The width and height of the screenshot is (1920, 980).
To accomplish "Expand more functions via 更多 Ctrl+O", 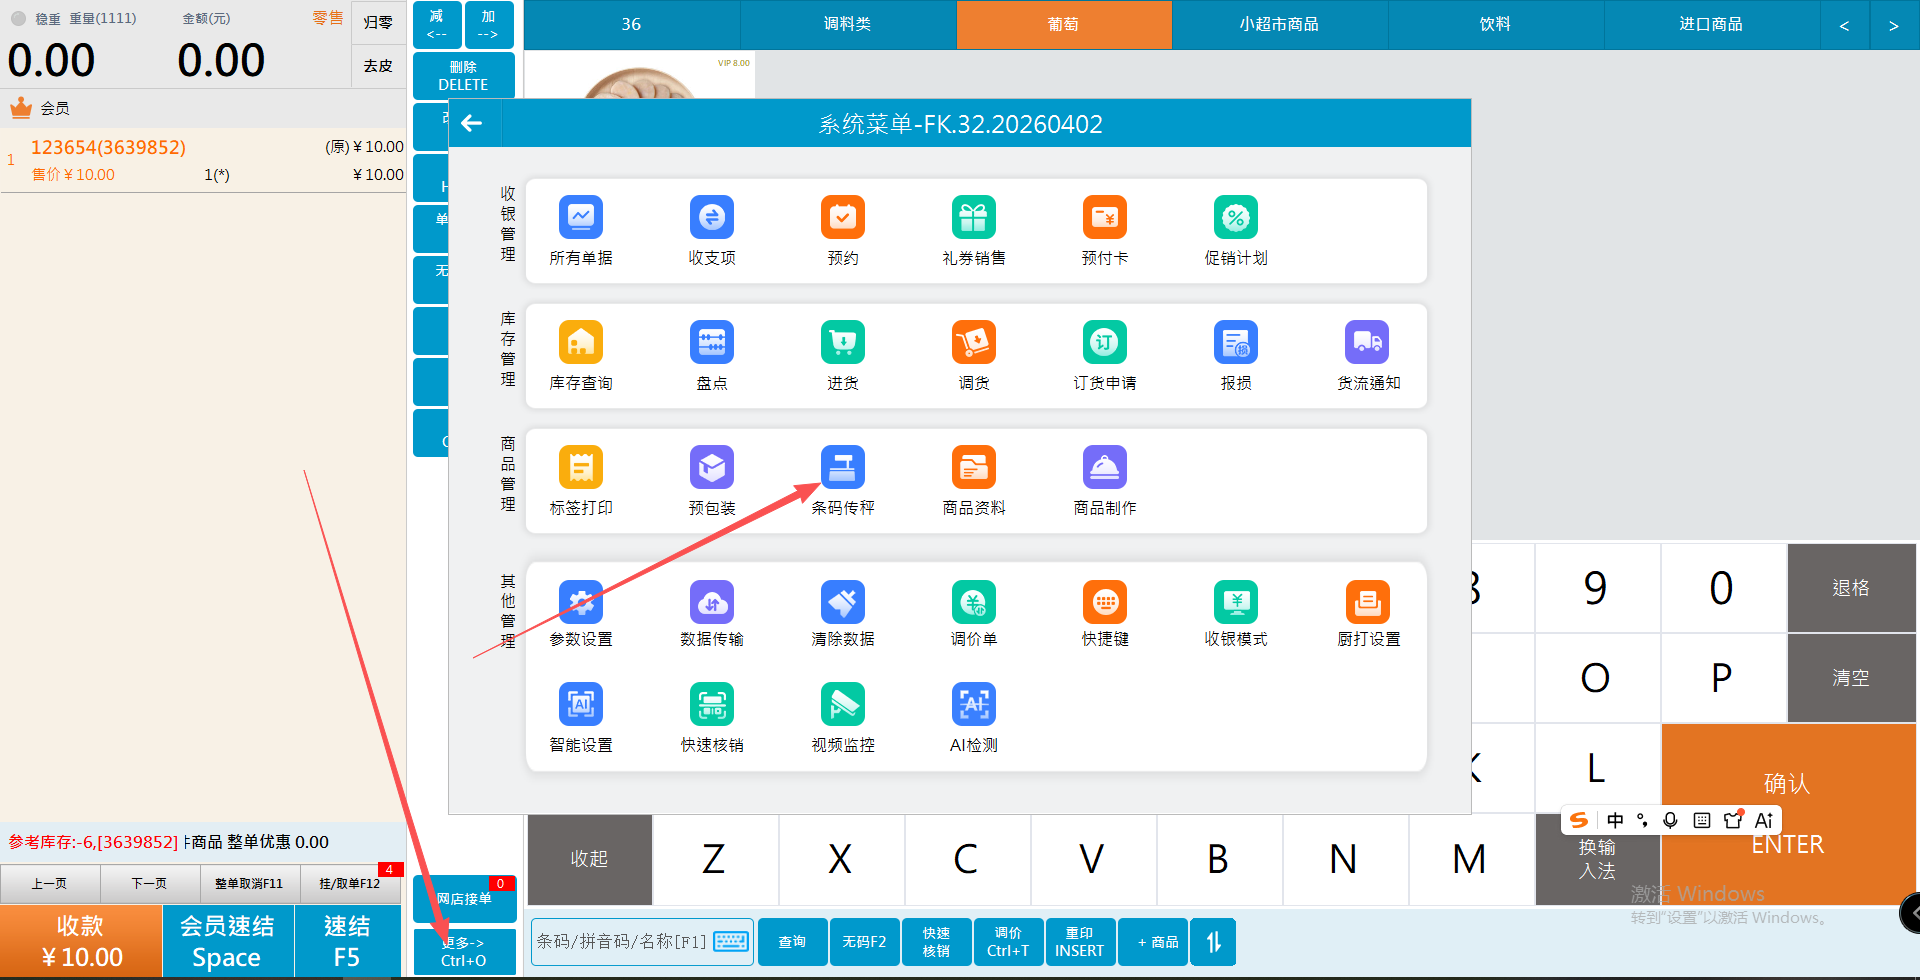I will pos(464,951).
